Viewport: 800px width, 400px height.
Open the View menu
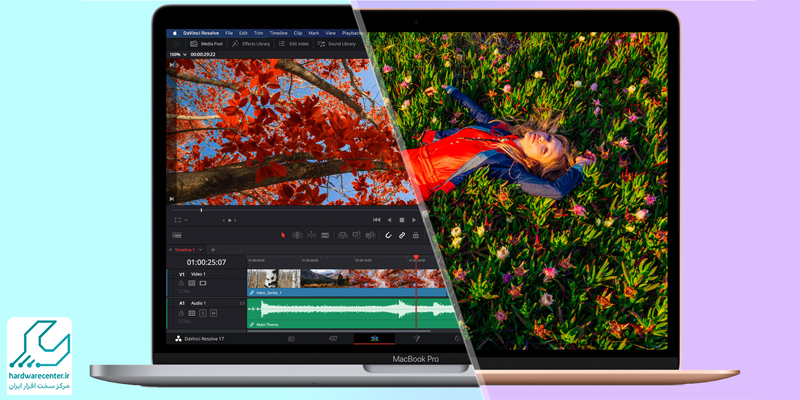331,33
